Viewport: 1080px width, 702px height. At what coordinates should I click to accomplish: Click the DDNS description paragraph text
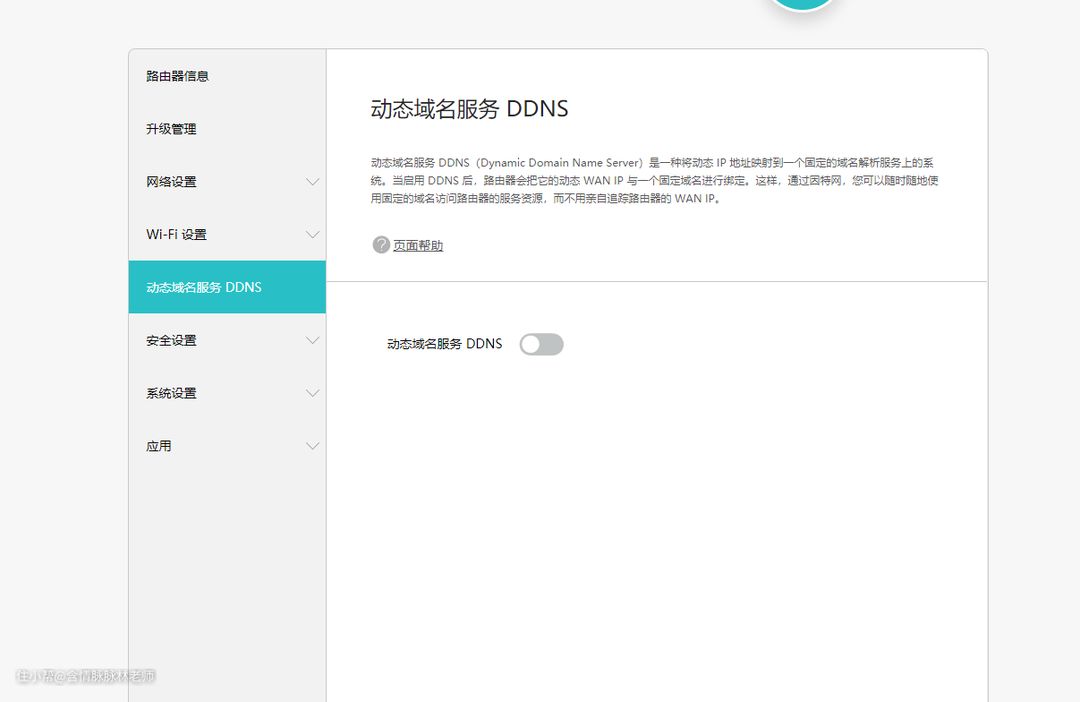tap(654, 180)
